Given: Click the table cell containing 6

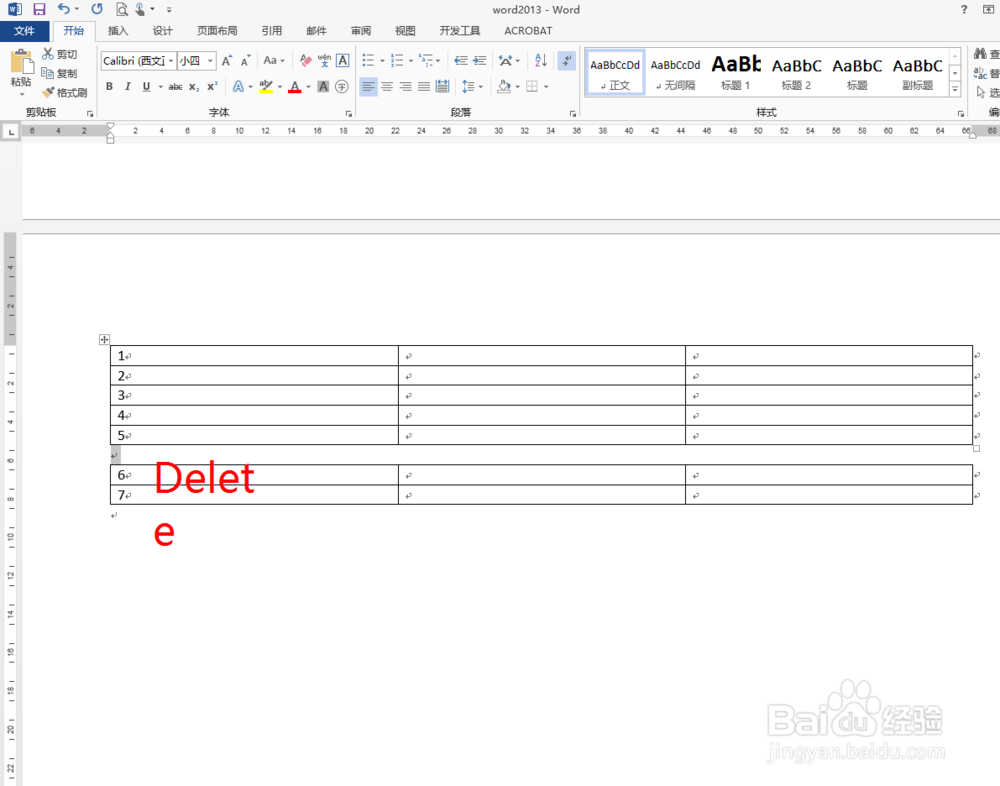Looking at the screenshot, I should click(x=254, y=475).
